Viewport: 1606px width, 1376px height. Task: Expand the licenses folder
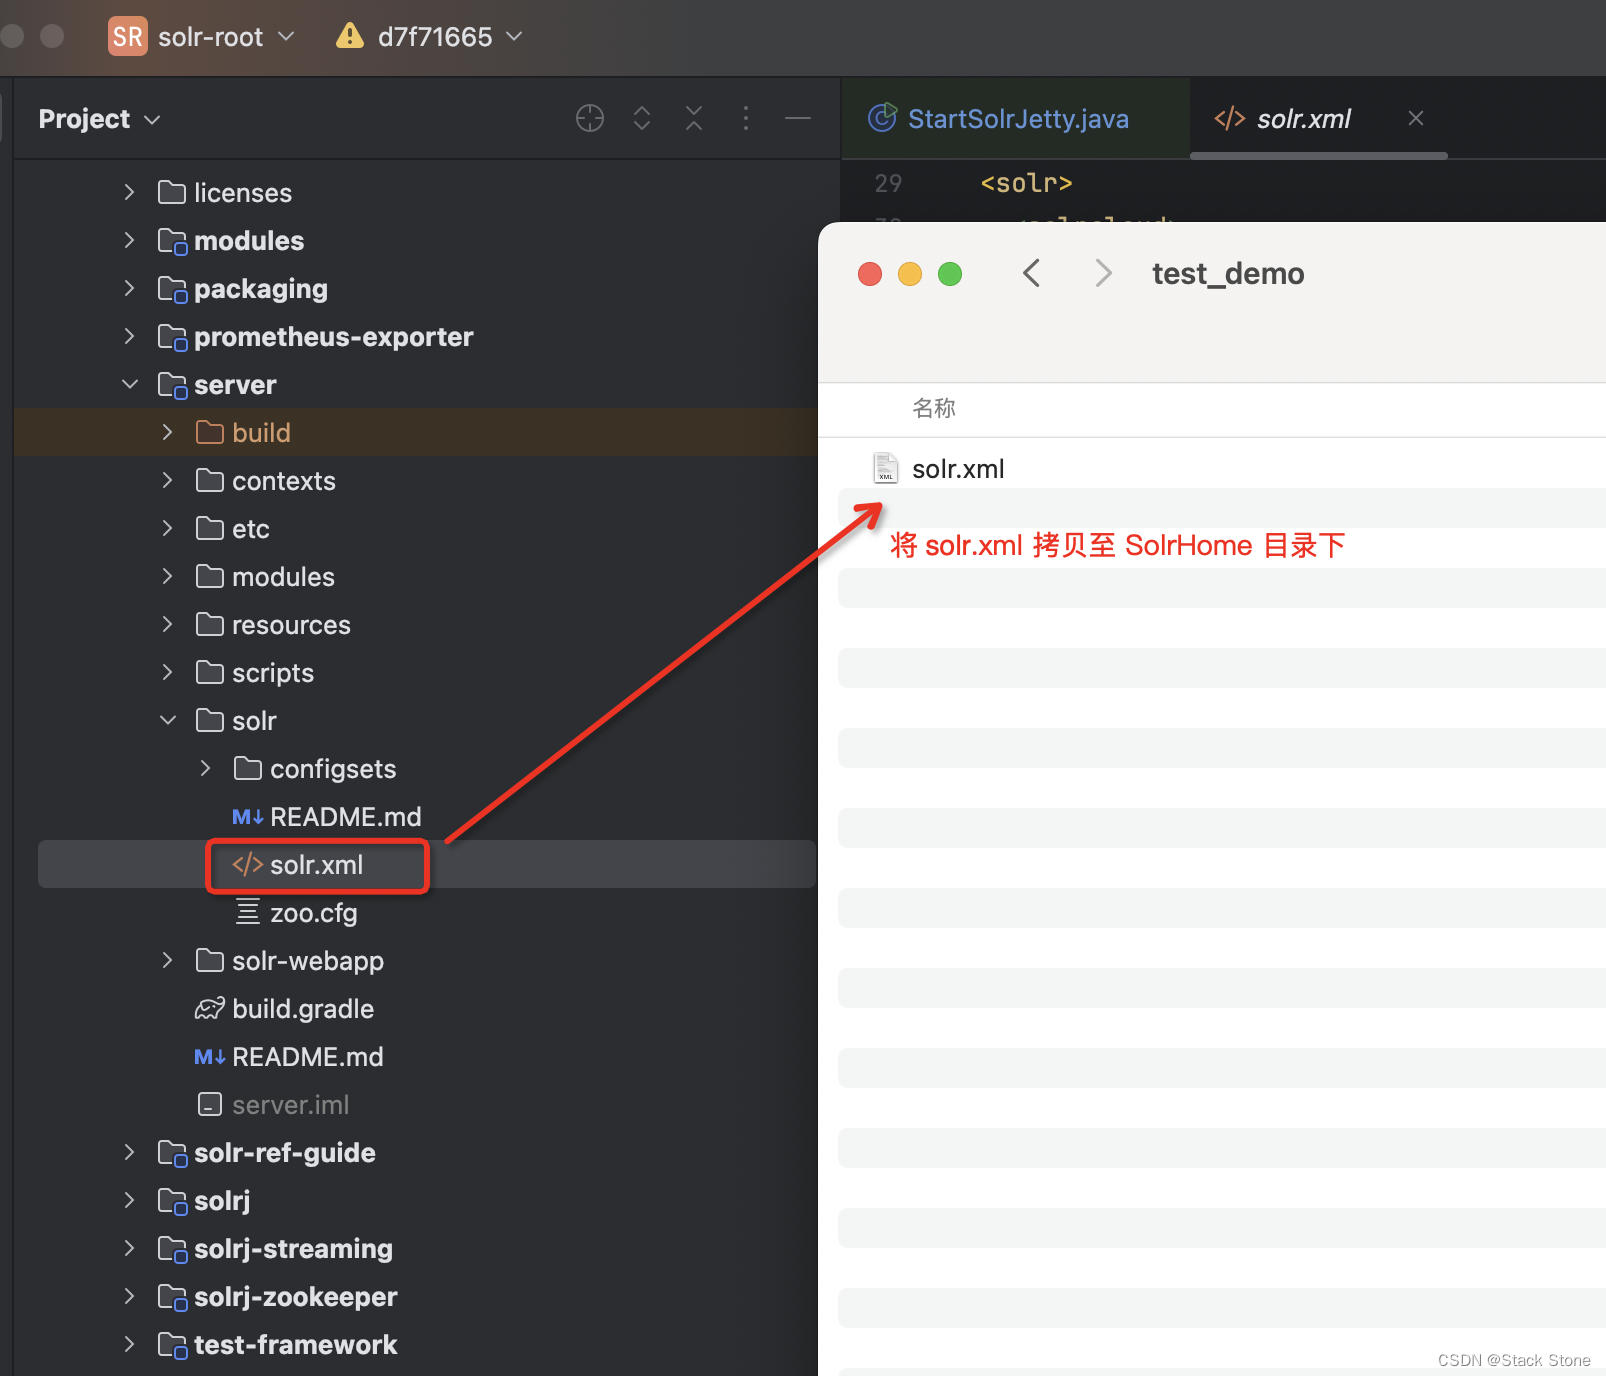click(x=129, y=192)
